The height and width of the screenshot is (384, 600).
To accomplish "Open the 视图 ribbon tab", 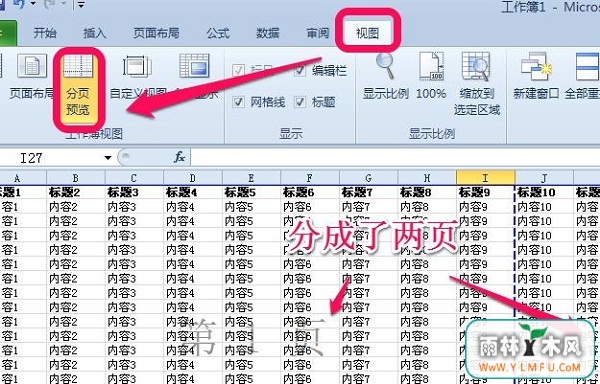I will (367, 33).
